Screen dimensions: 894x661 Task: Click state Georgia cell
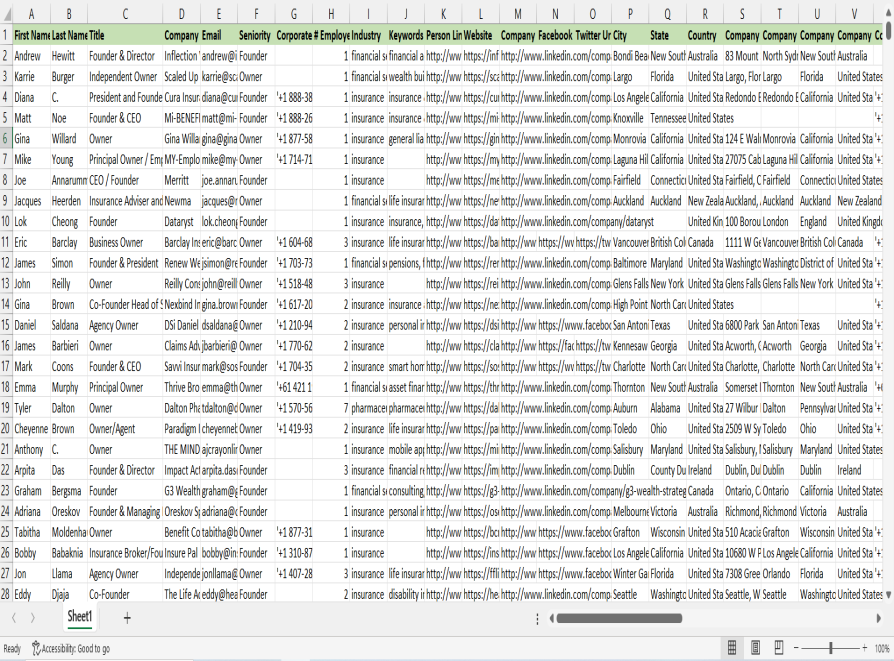tap(668, 346)
